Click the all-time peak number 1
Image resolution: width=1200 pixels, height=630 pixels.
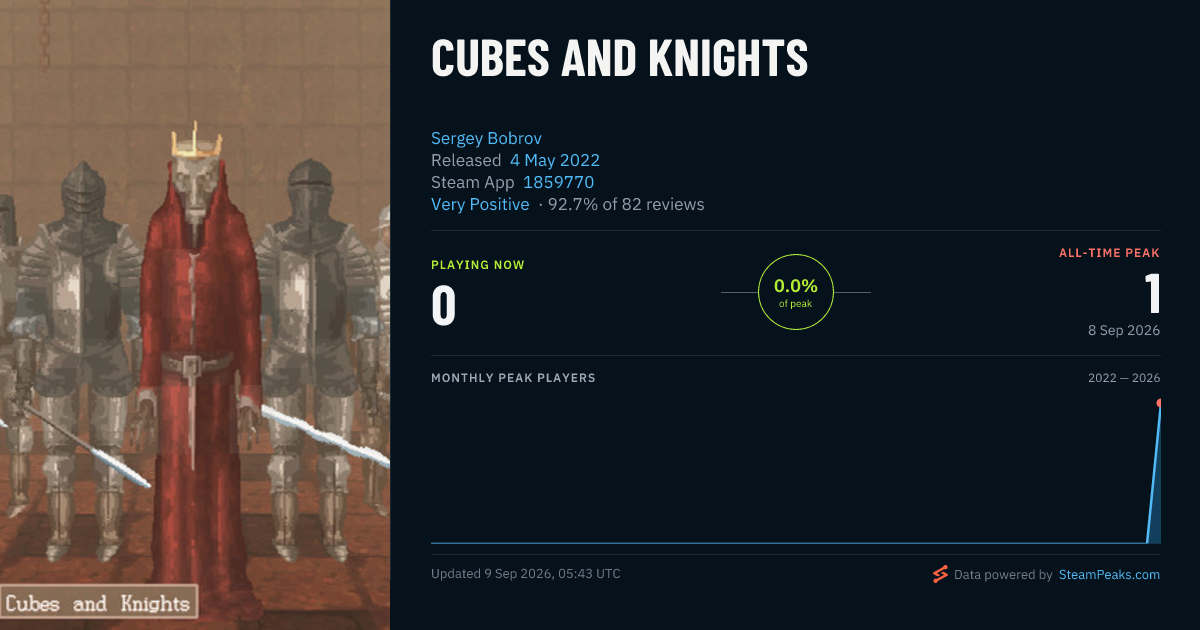(x=1152, y=294)
